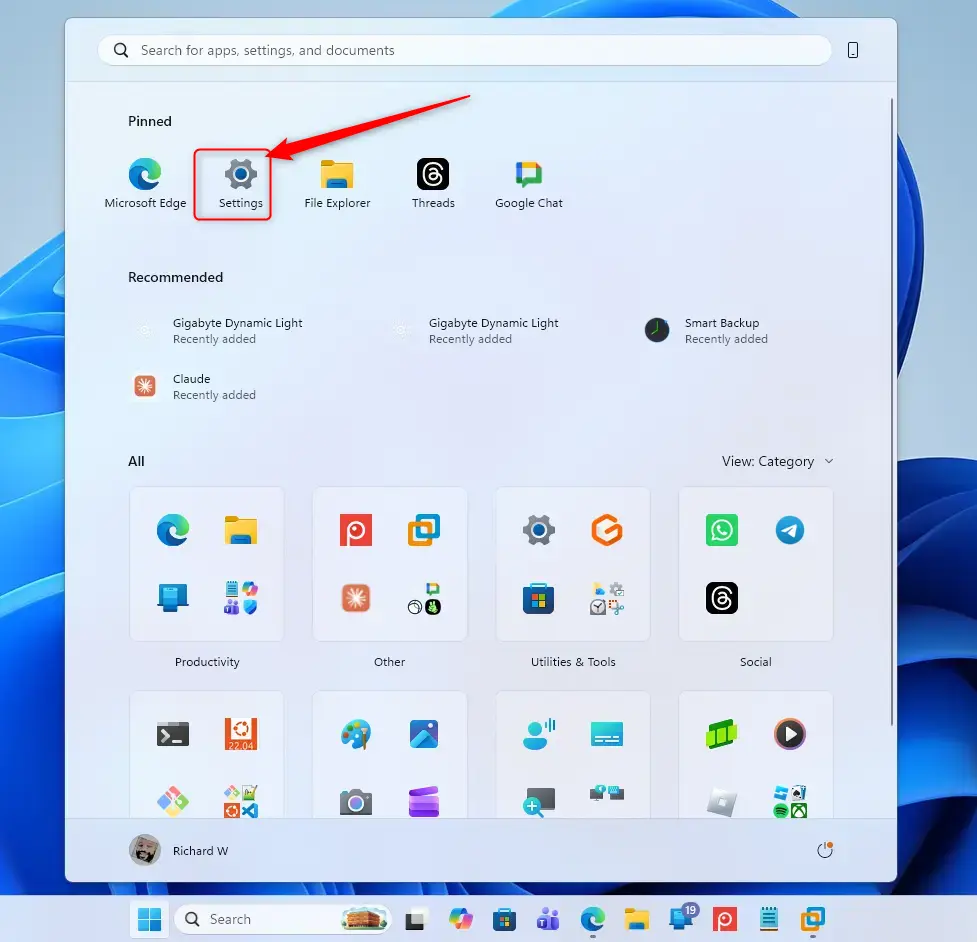
Task: Click the Start menu search field
Action: click(x=464, y=50)
